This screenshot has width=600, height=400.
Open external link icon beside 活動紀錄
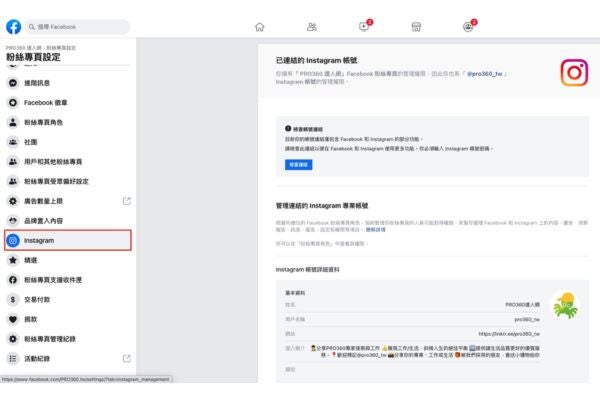126,358
